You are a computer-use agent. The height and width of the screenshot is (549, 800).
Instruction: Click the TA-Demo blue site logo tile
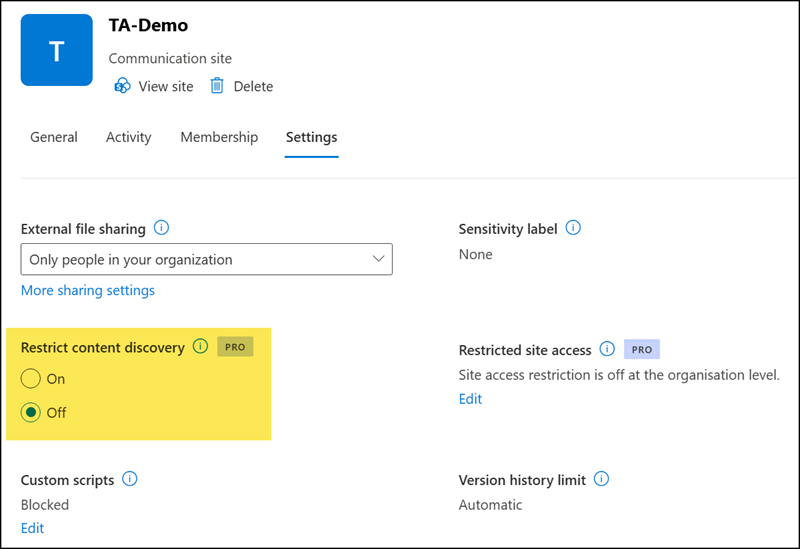pyautogui.click(x=57, y=50)
